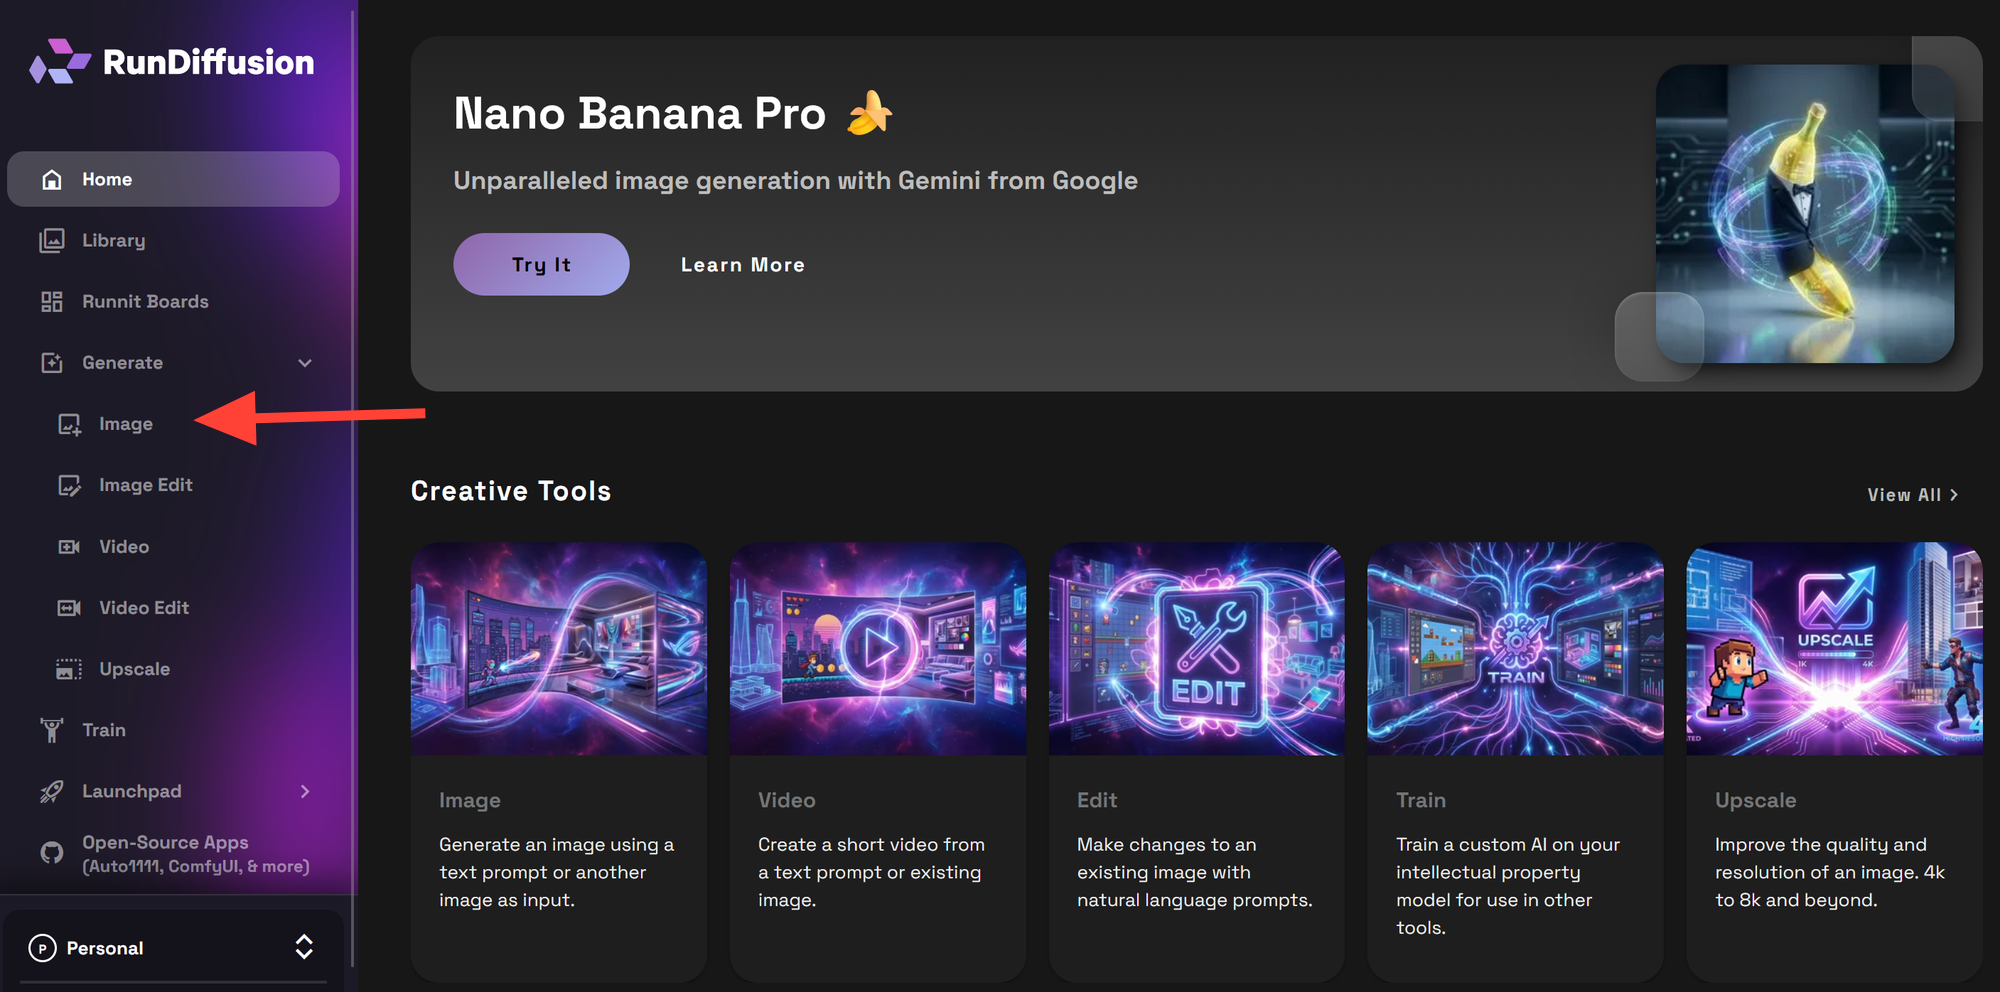Open Library via its picture icon
The width and height of the screenshot is (2000, 992).
(x=52, y=240)
